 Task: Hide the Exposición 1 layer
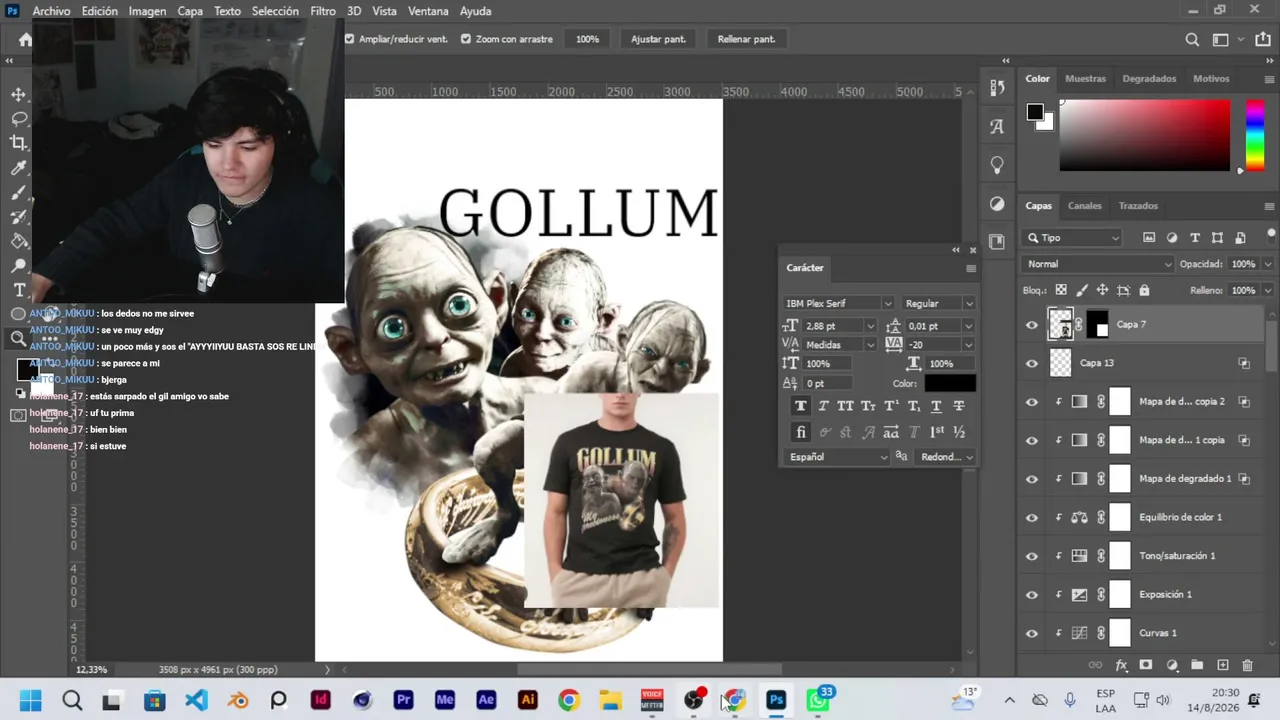1032,595
